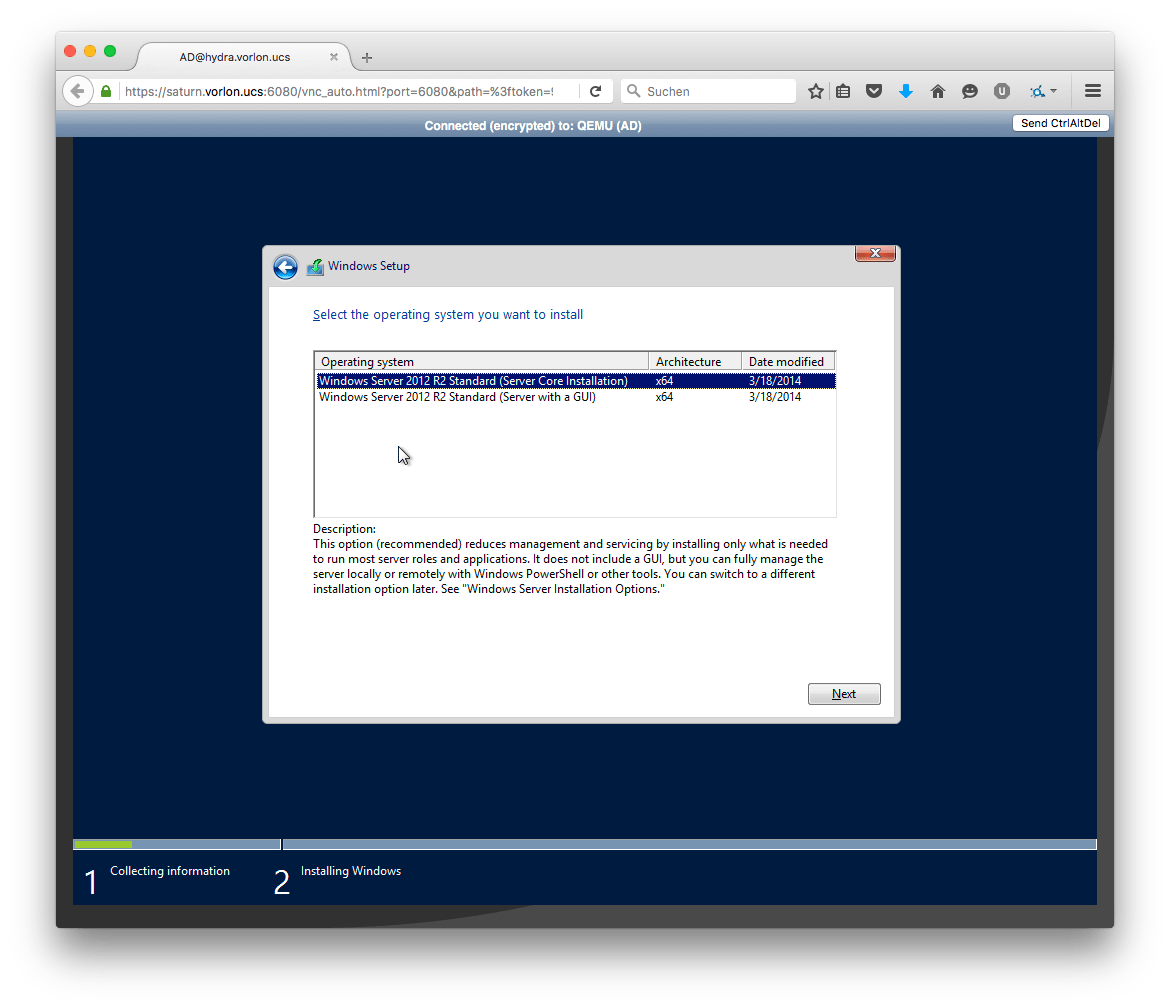The width and height of the screenshot is (1170, 1008).
Task: Open the downloads arrow icon
Action: click(906, 91)
